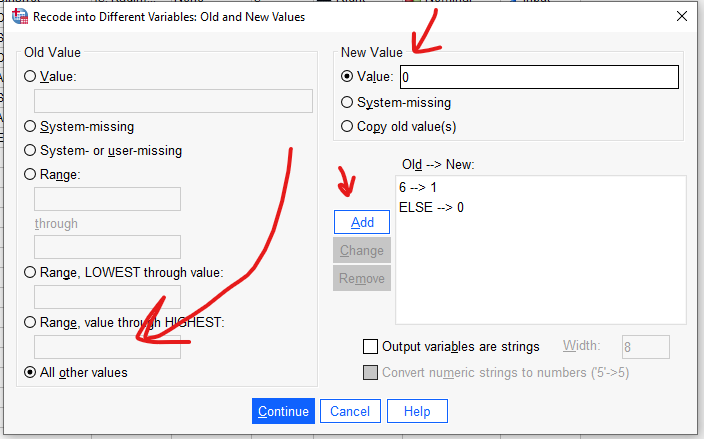The height and width of the screenshot is (439, 704).
Task: Select System- or user-missing radio button
Action: pyautogui.click(x=30, y=151)
